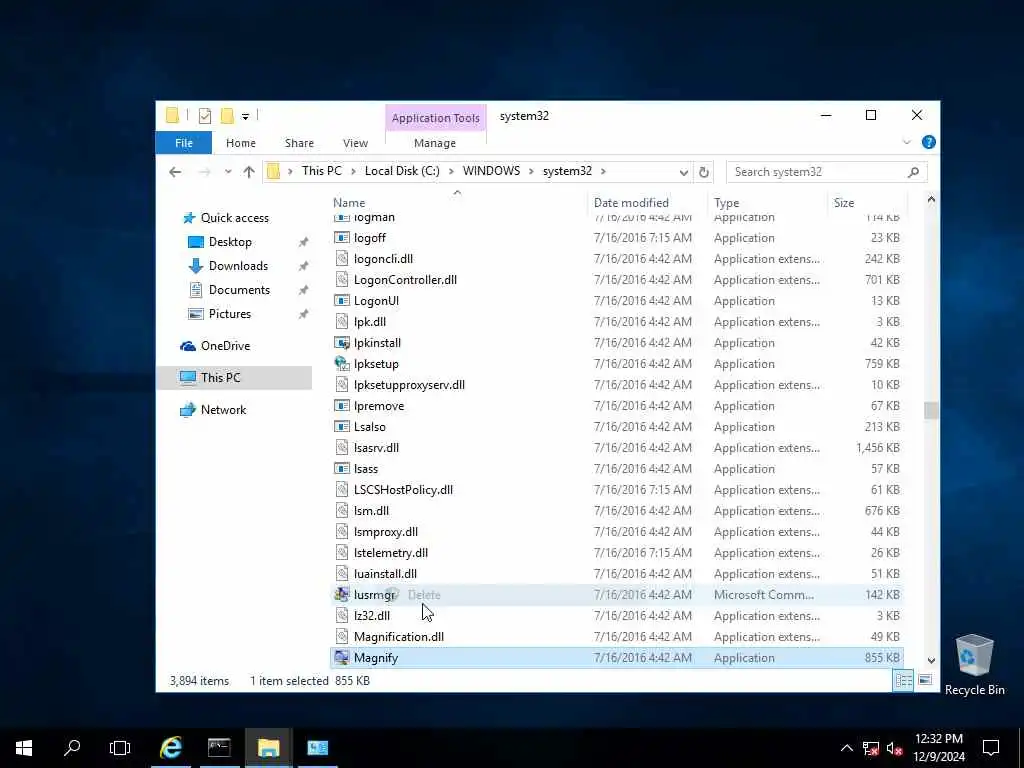
Task: Select Network in navigation pane
Action: tap(223, 410)
